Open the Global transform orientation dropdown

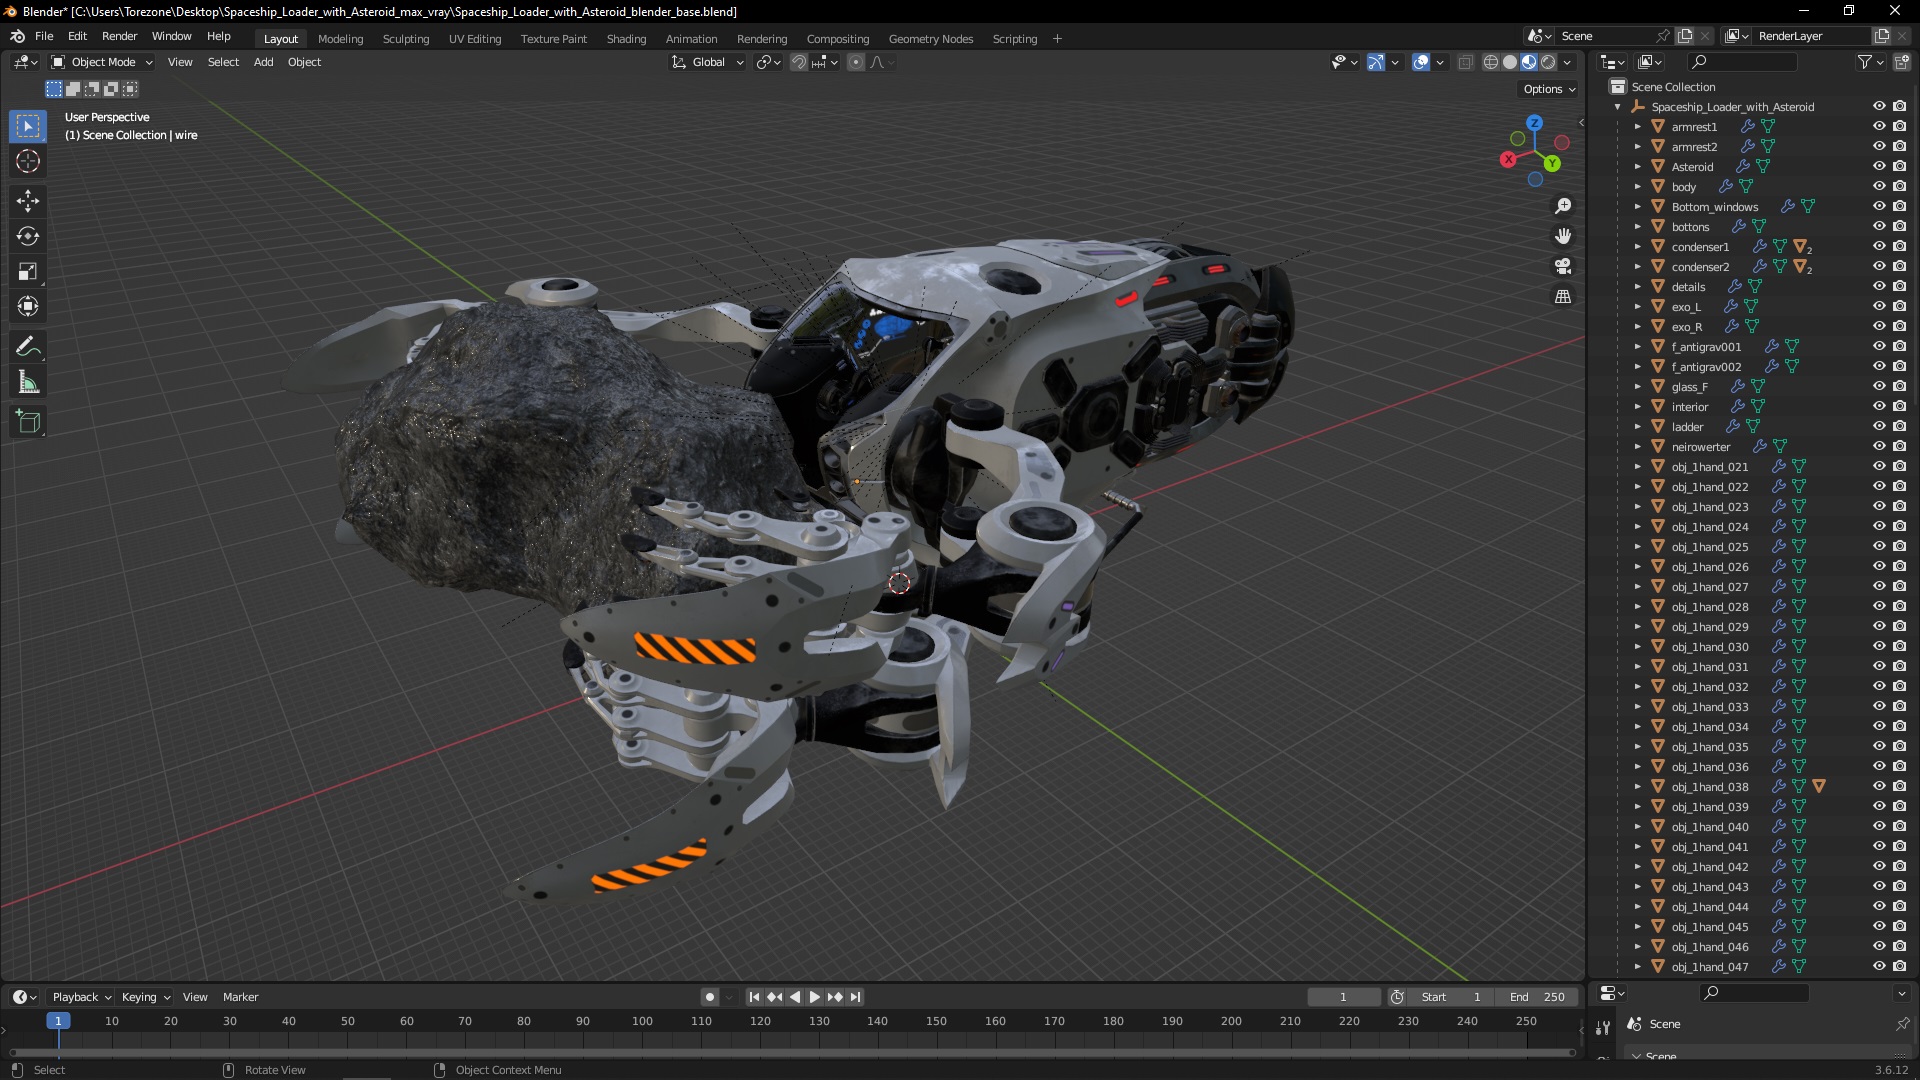708,62
